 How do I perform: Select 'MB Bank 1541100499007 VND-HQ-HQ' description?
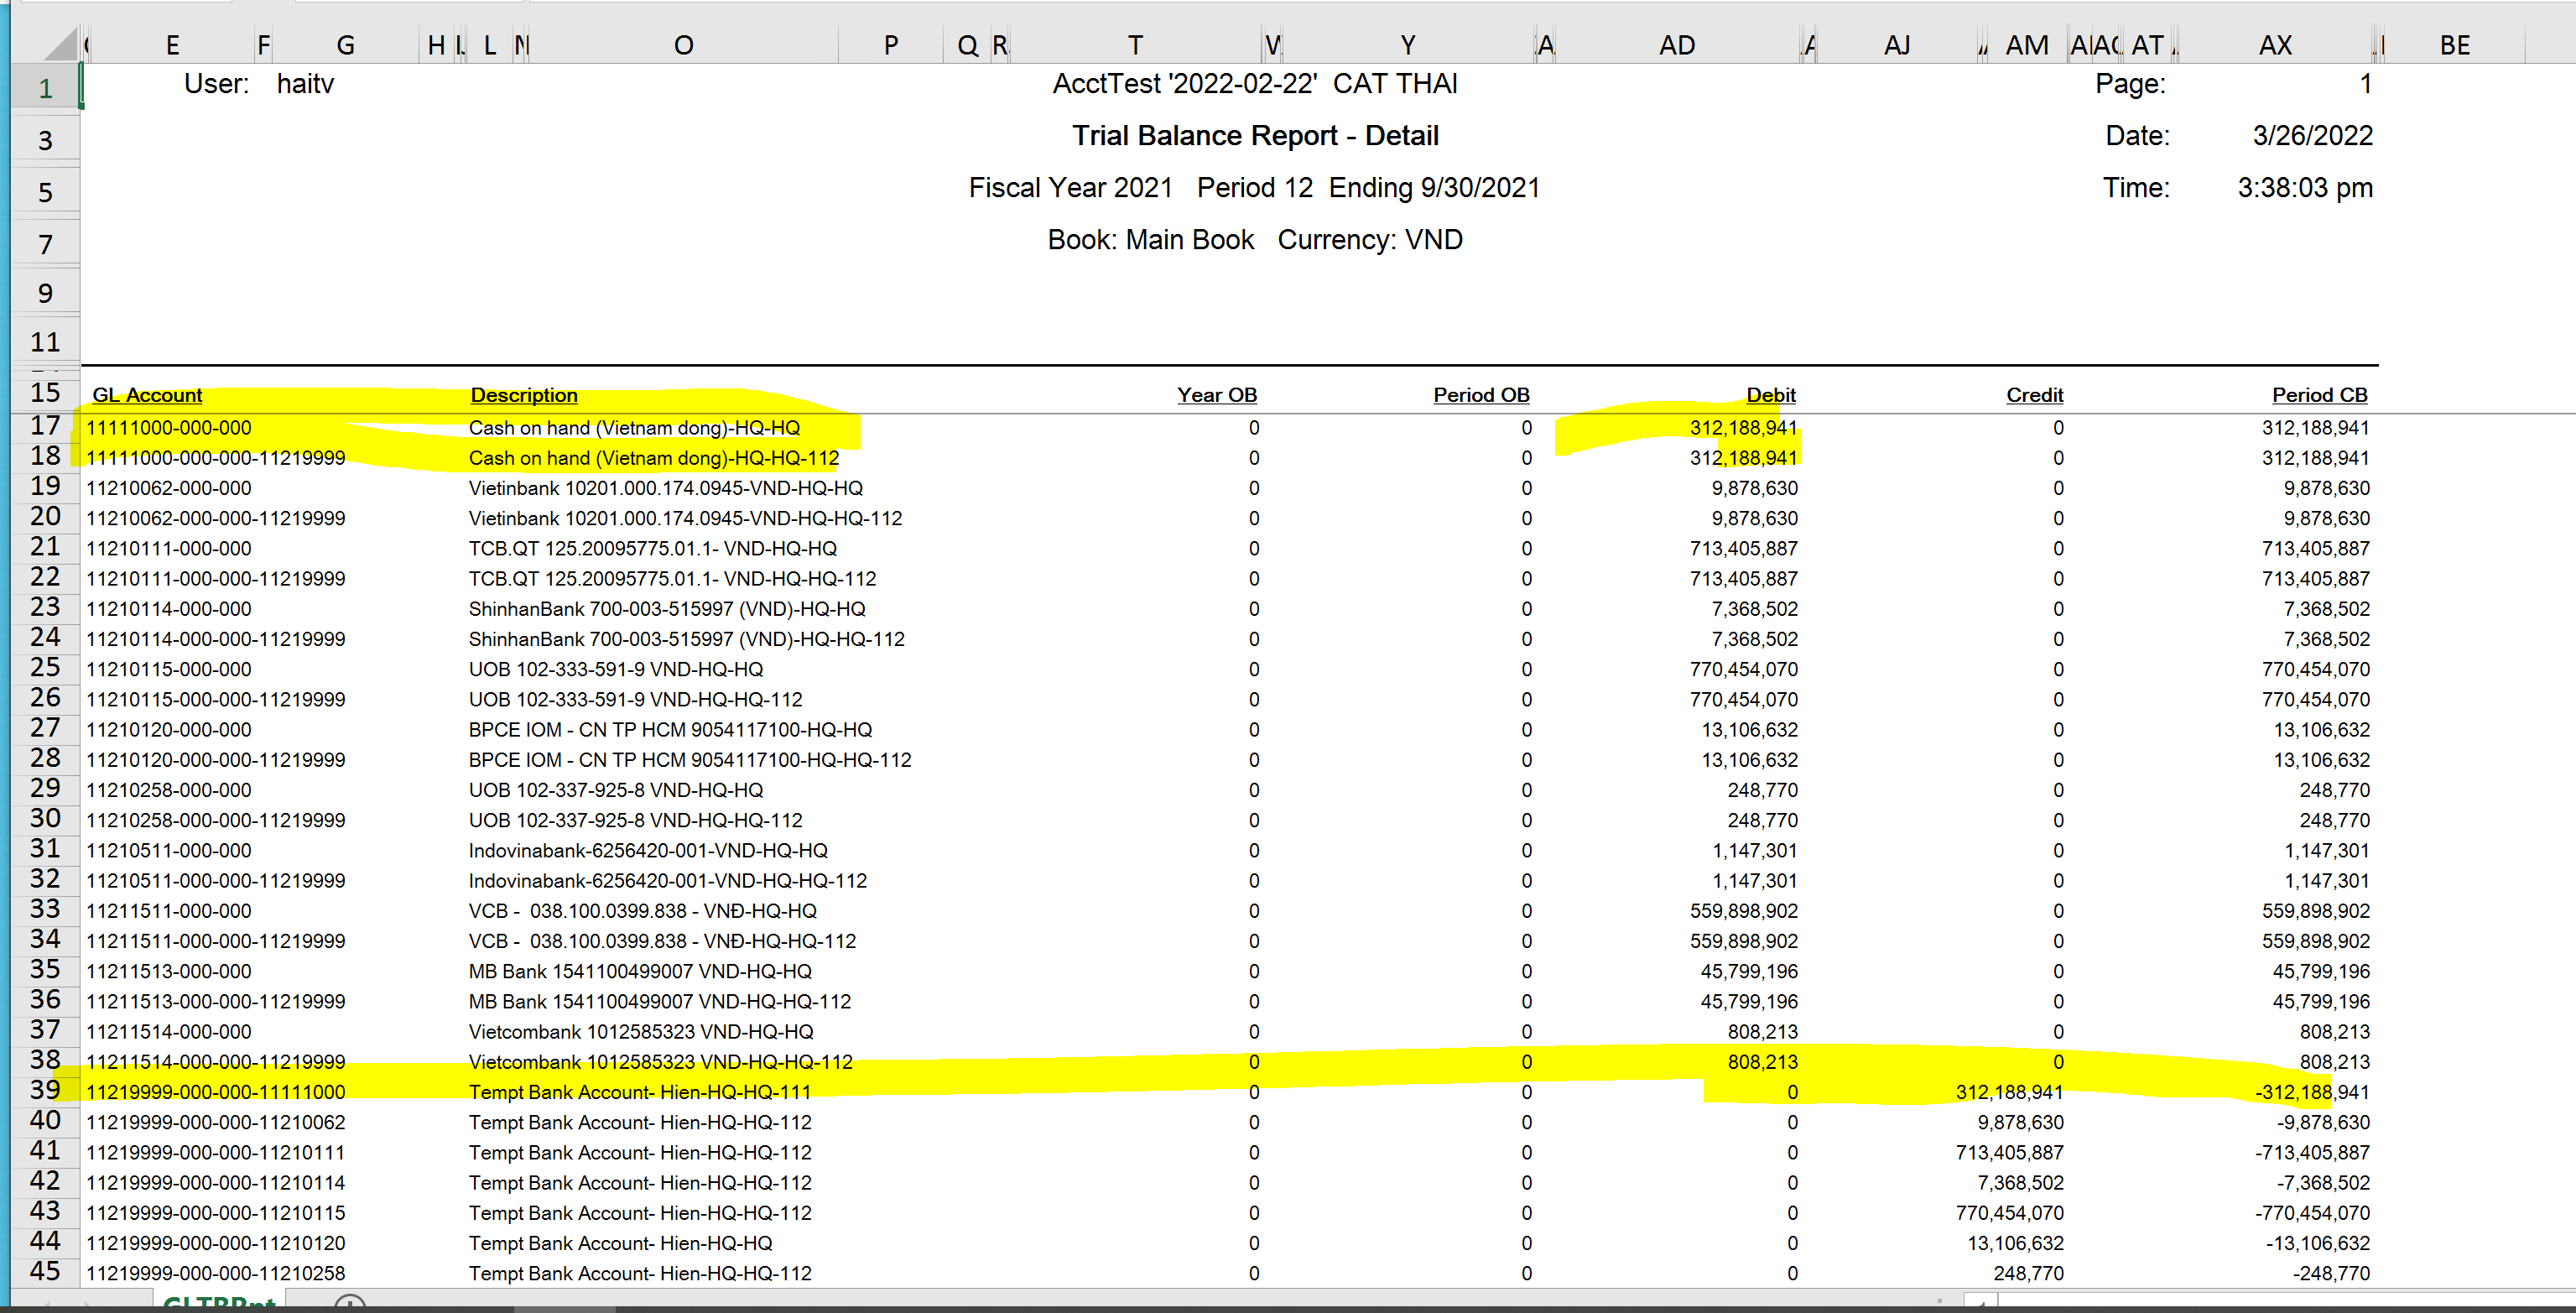(640, 971)
